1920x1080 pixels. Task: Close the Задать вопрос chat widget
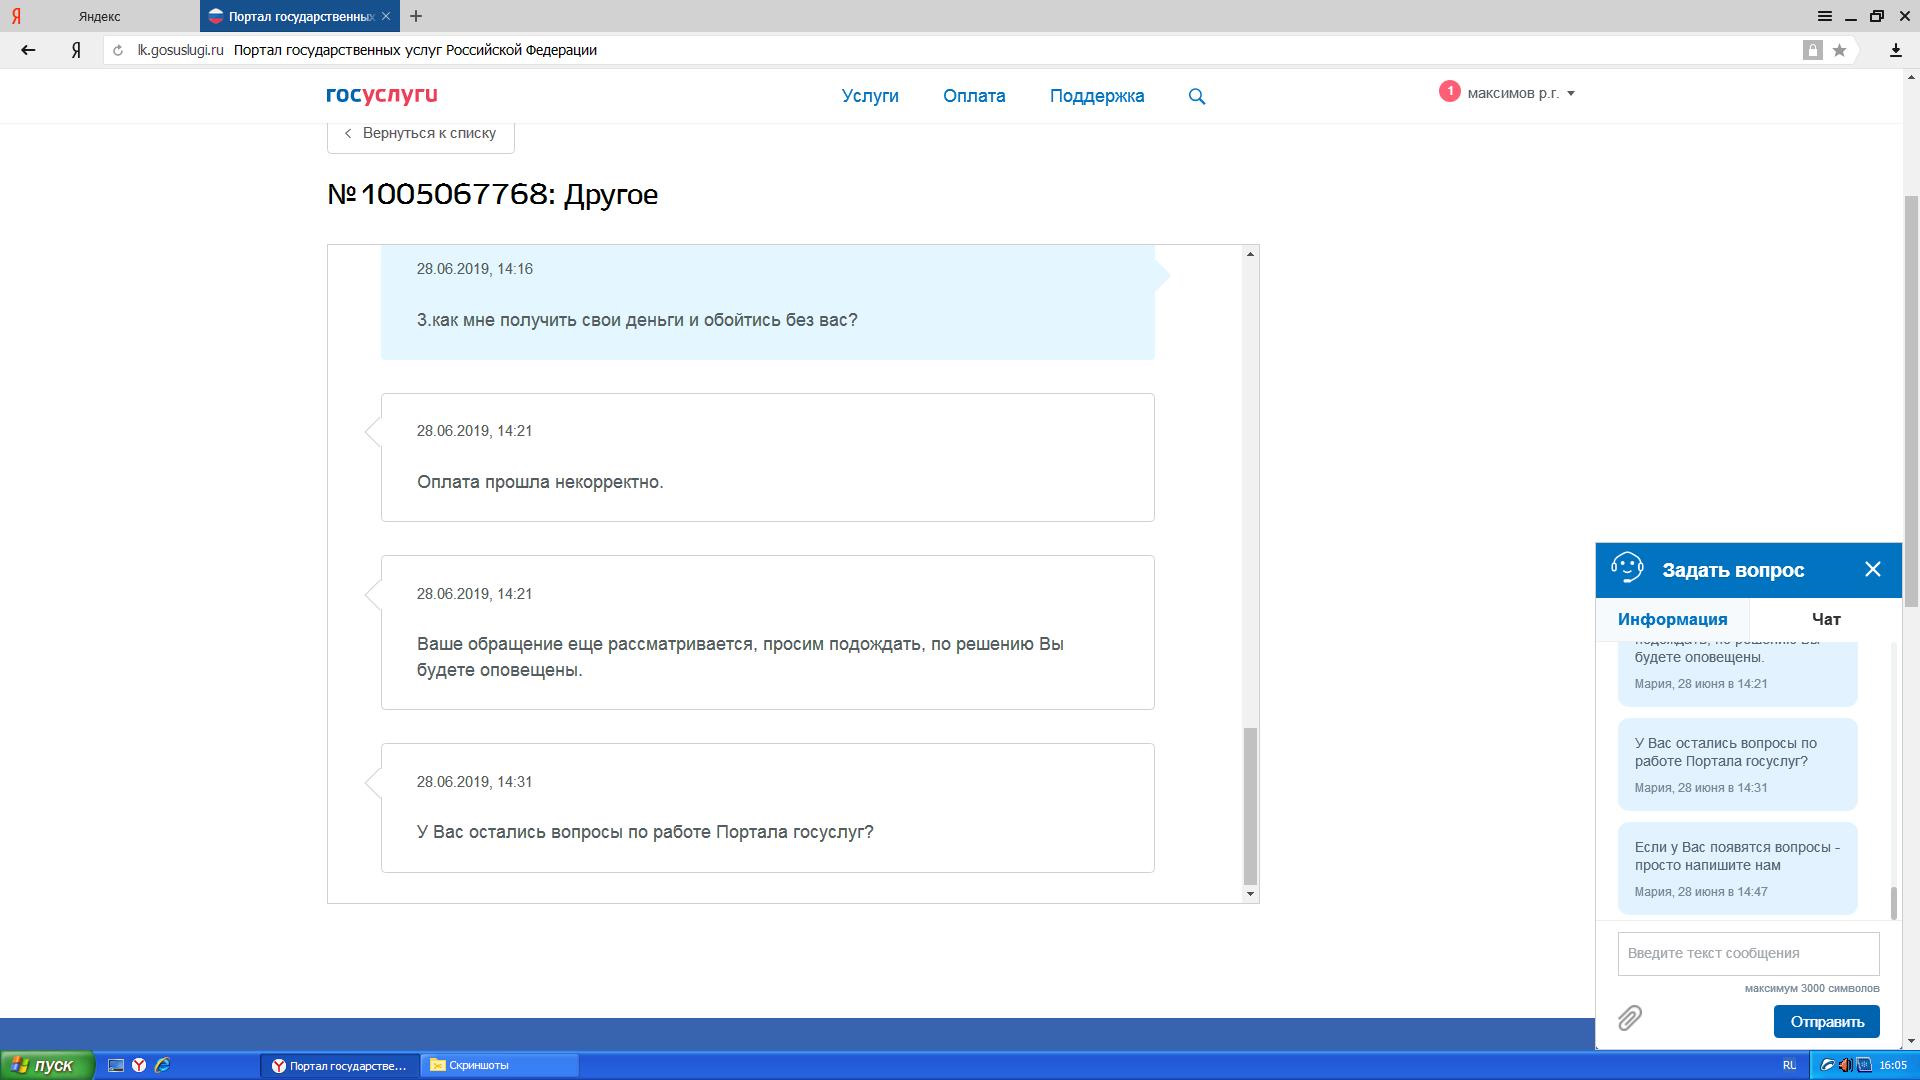click(1873, 569)
